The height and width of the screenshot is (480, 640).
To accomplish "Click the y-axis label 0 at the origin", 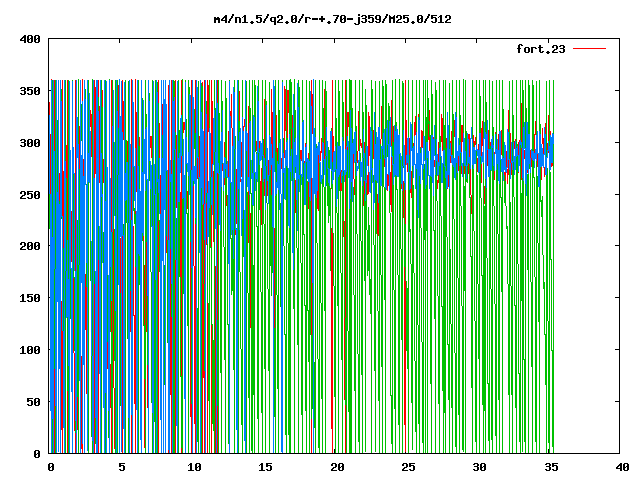I will (x=37, y=454).
